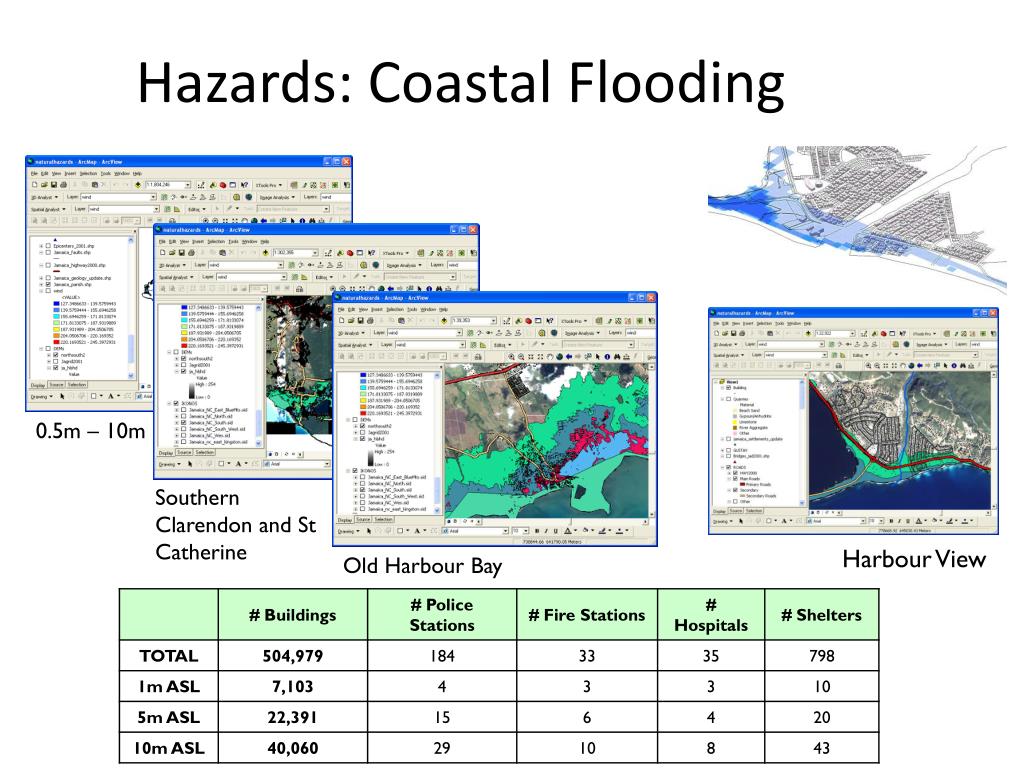This screenshot has width=1024, height=768.
Task: Click New document icon in Old Harbour Bay window
Action: tap(342, 321)
